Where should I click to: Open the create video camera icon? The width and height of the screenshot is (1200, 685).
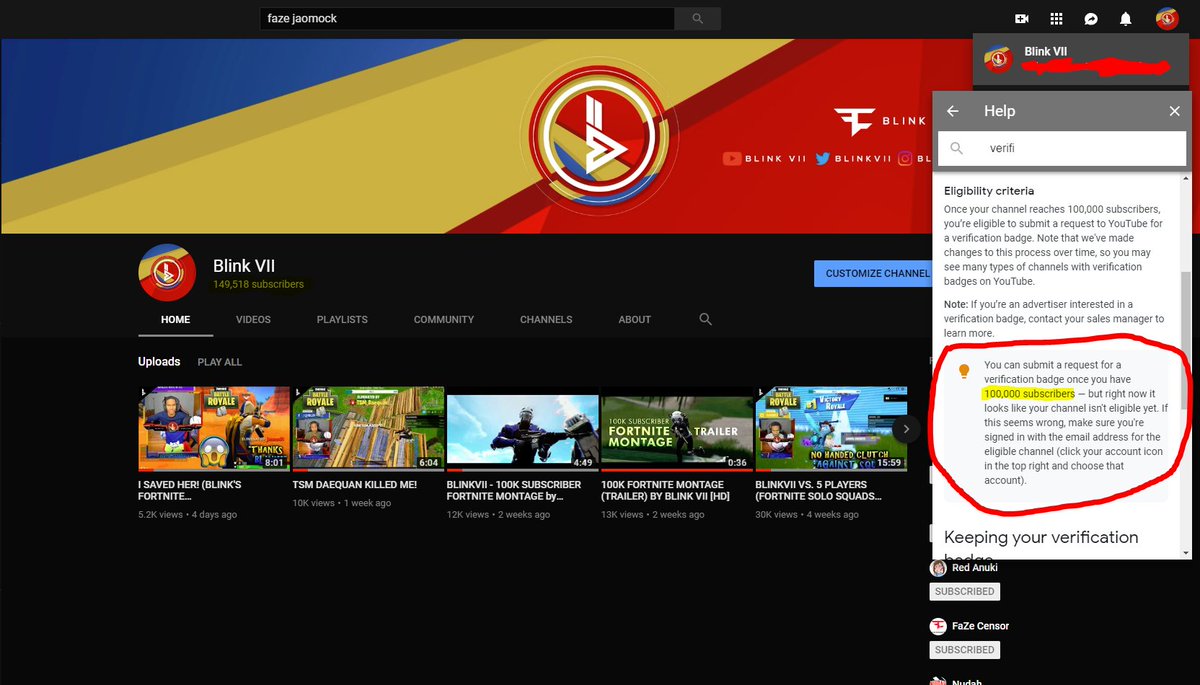(1022, 19)
